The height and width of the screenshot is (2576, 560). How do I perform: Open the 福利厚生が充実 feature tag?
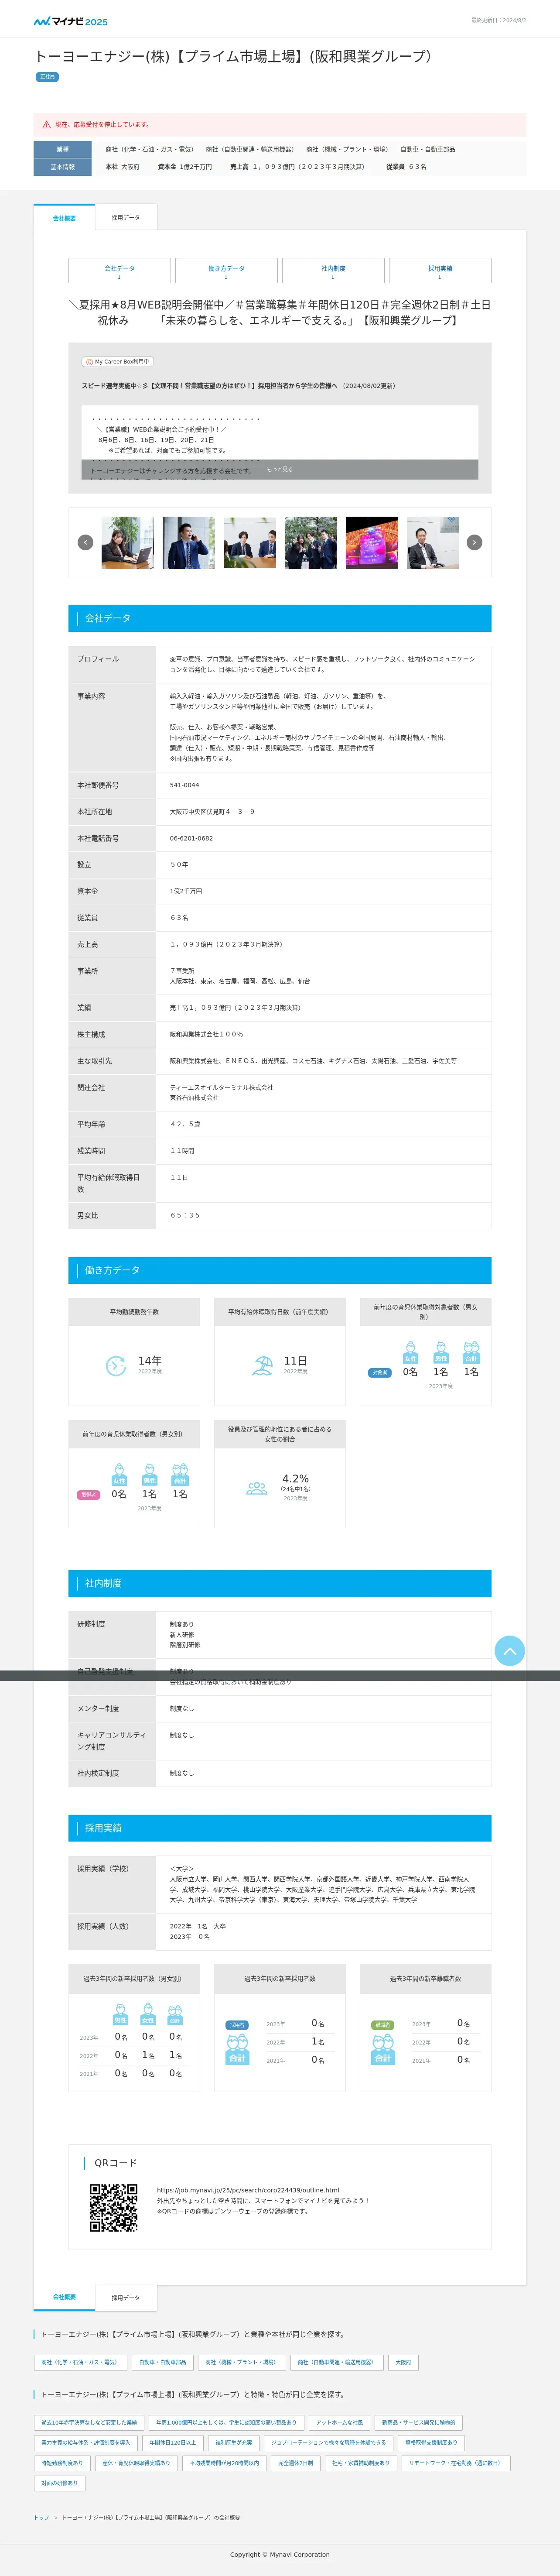point(234,2442)
